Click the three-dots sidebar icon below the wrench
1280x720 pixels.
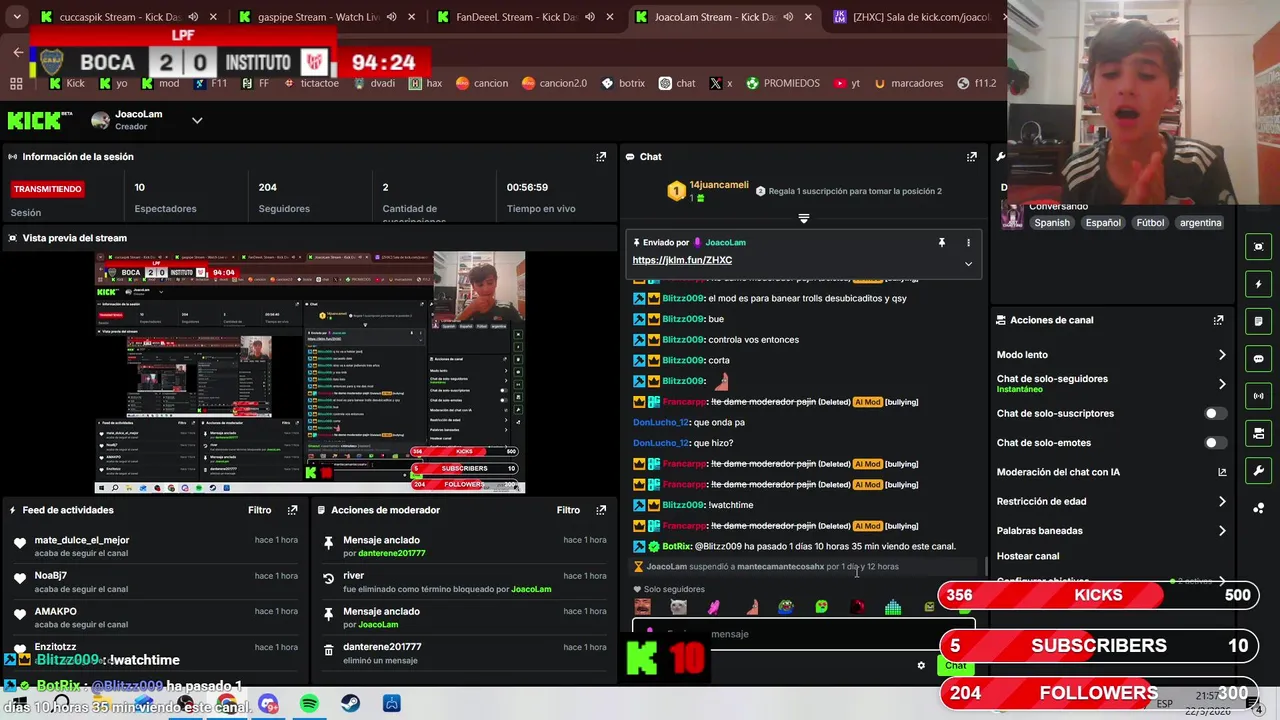click(x=1258, y=508)
